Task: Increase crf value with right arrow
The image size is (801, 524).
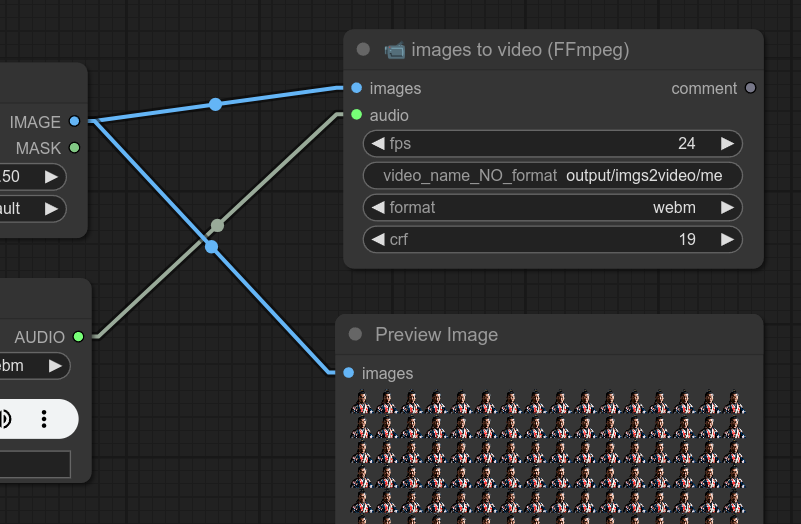Action: tap(727, 240)
